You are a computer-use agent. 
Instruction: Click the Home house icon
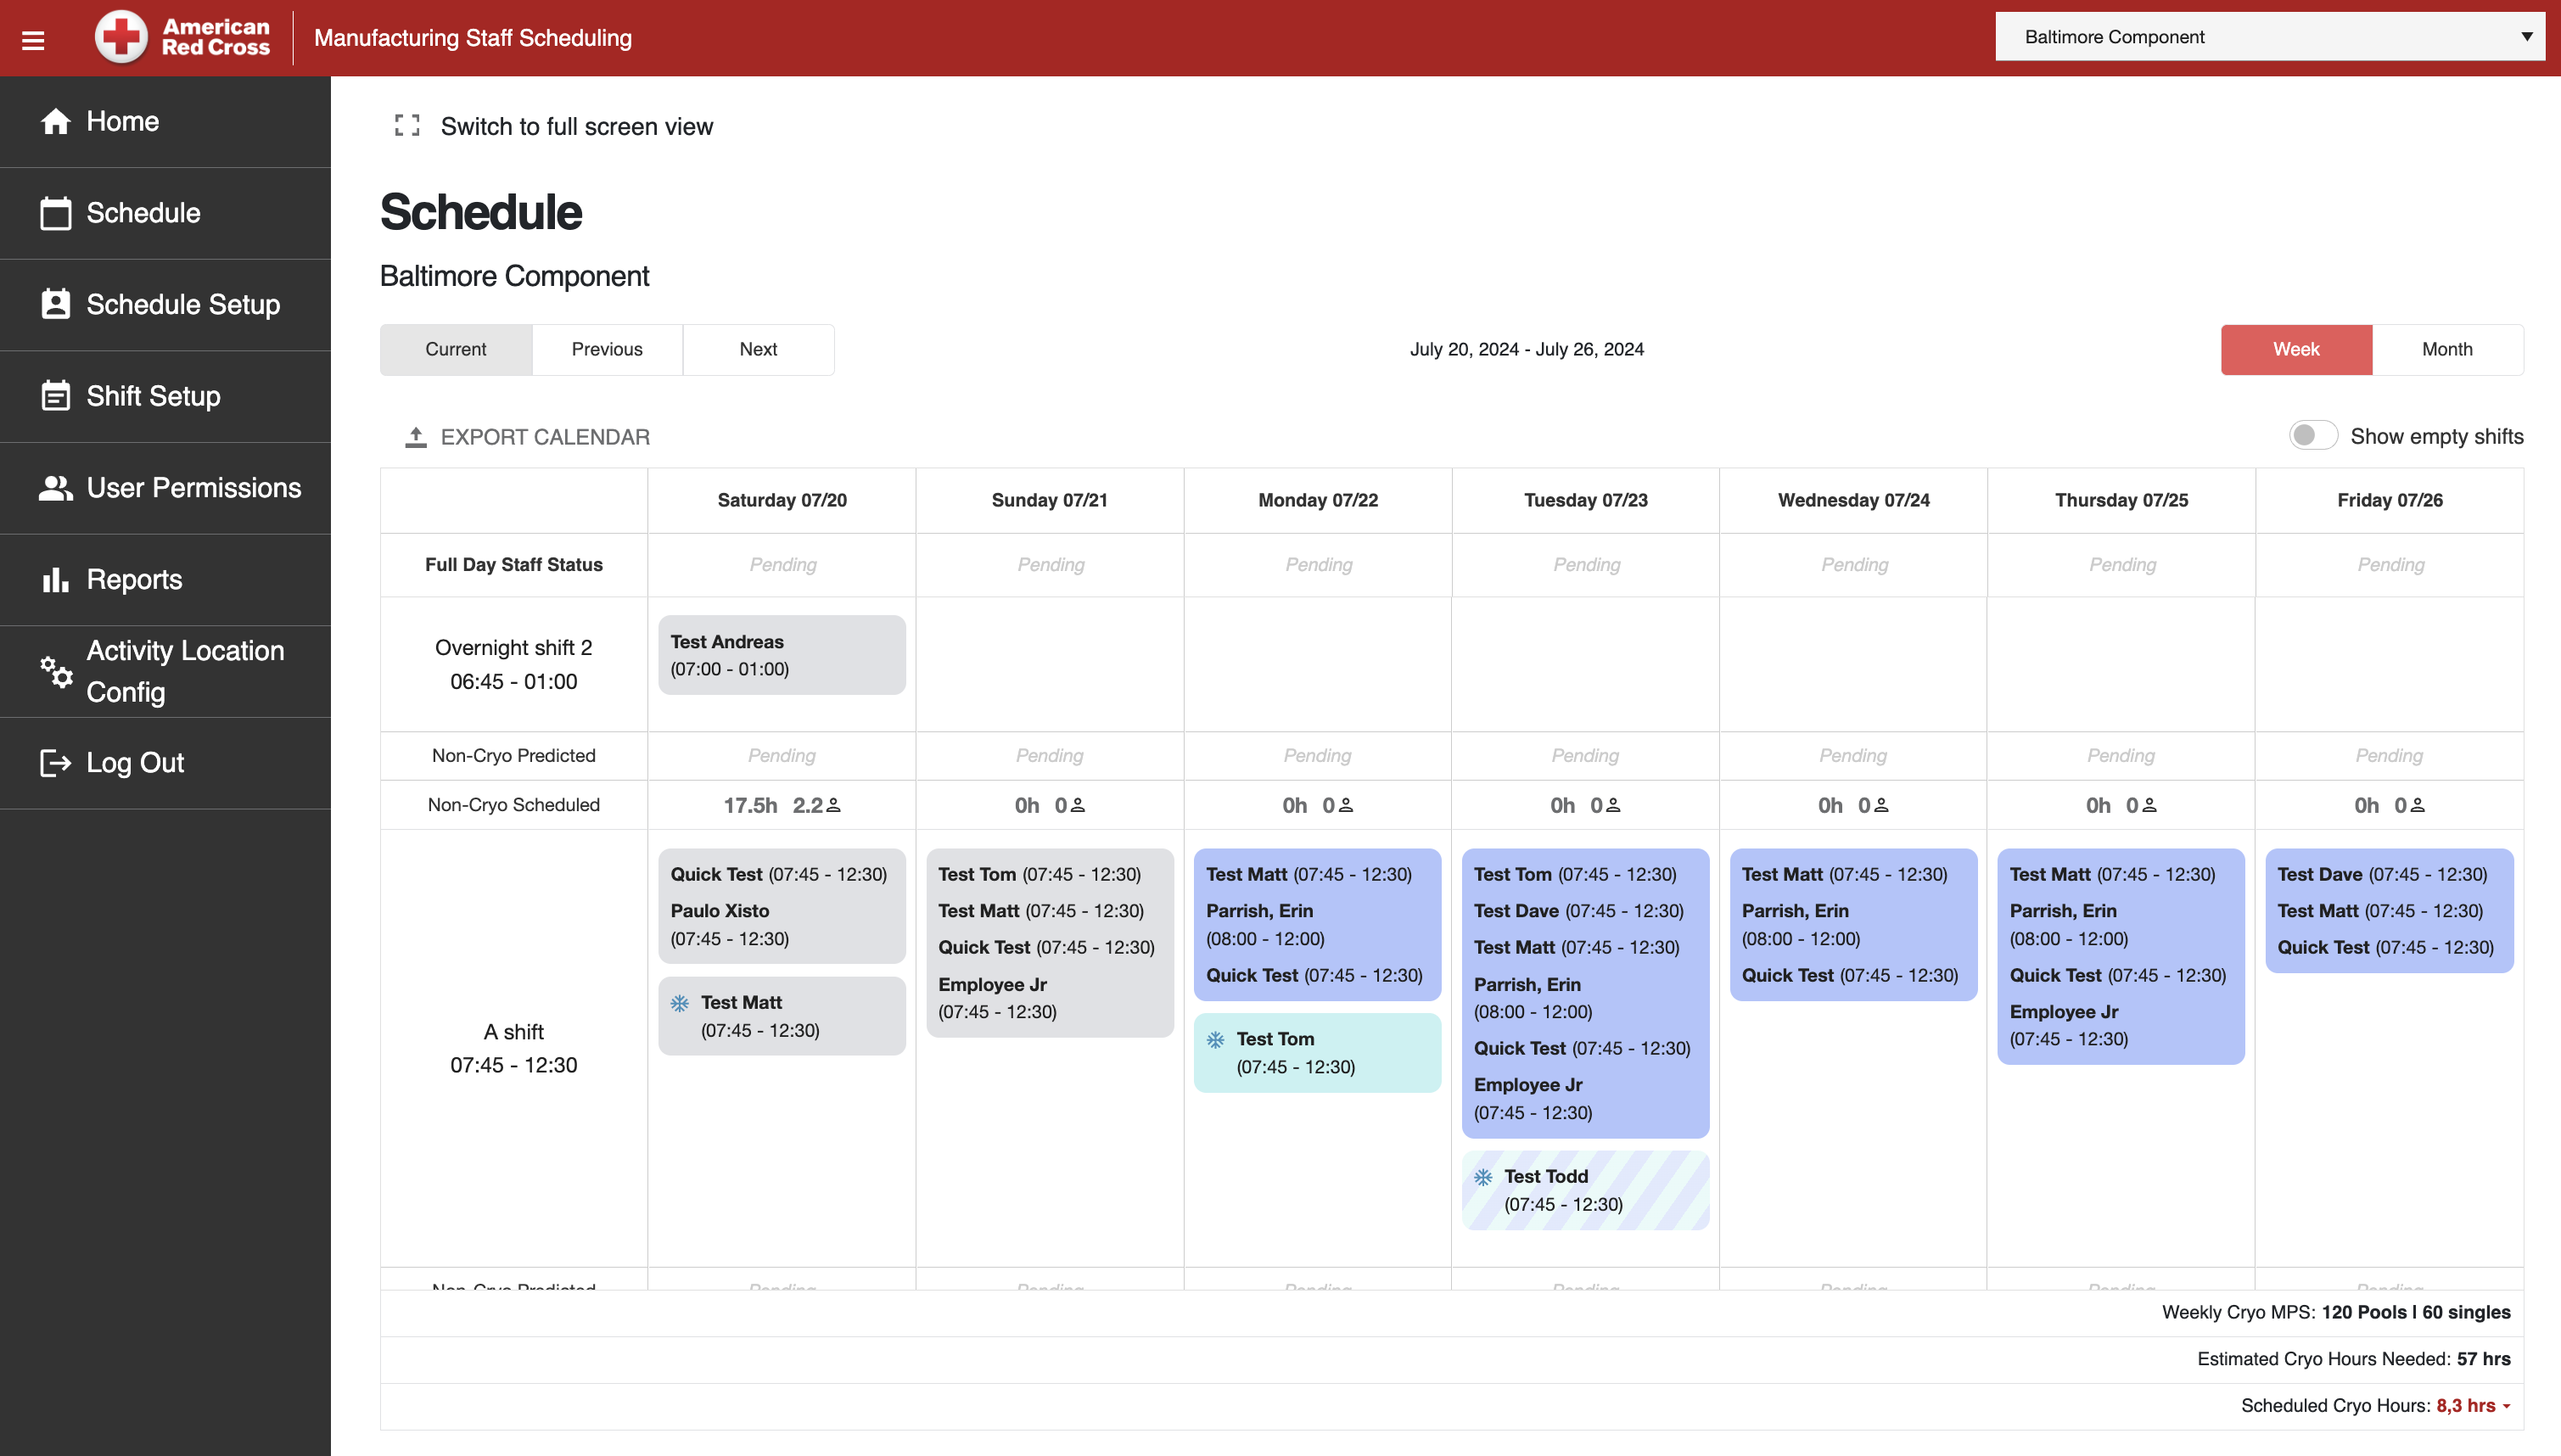pyautogui.click(x=56, y=121)
